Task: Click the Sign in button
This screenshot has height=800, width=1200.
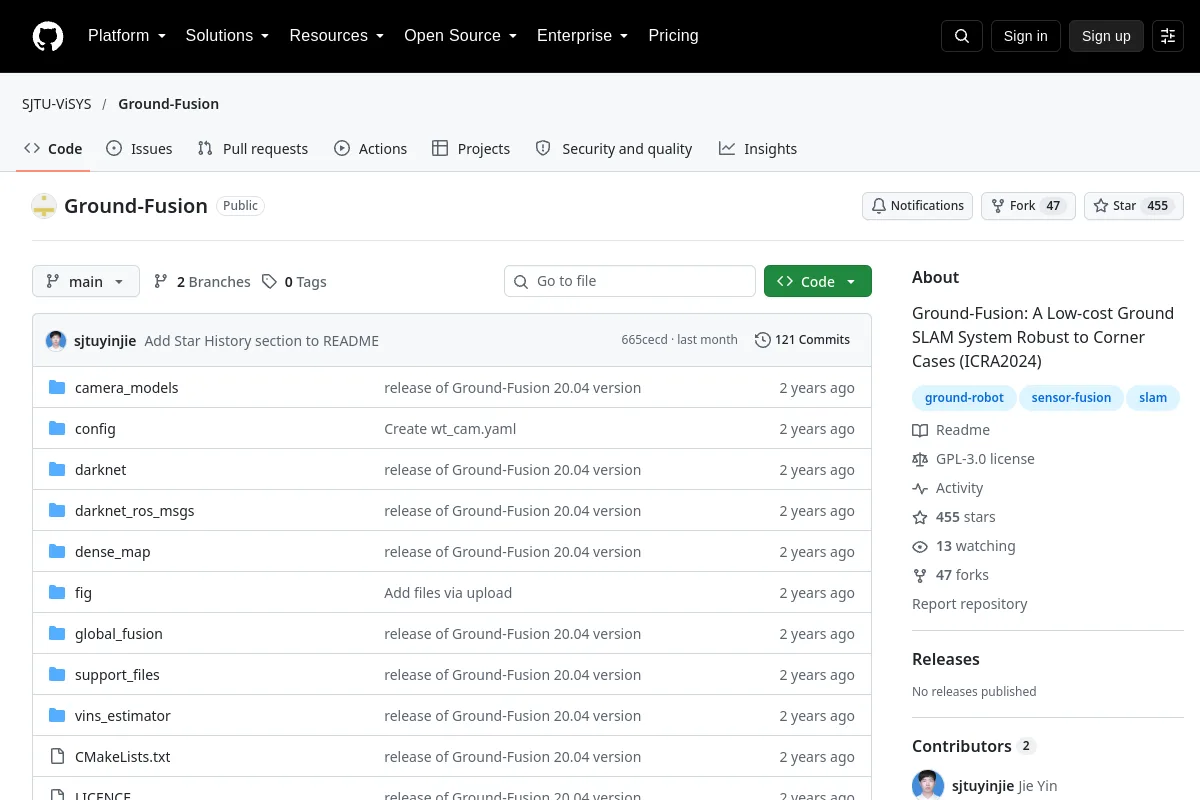Action: point(1025,36)
